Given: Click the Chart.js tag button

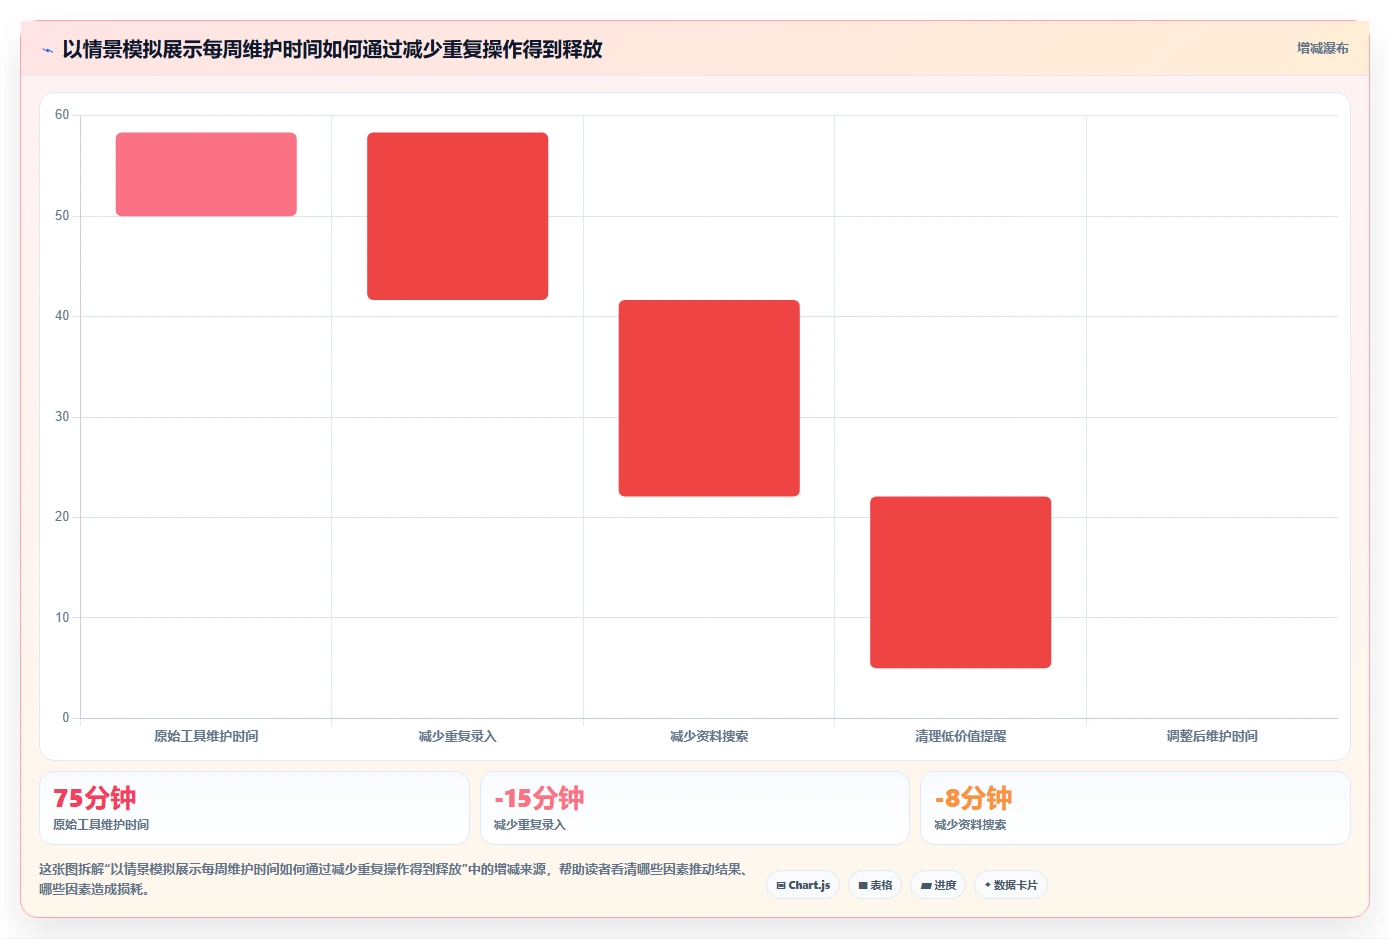Looking at the screenshot, I should tap(803, 885).
